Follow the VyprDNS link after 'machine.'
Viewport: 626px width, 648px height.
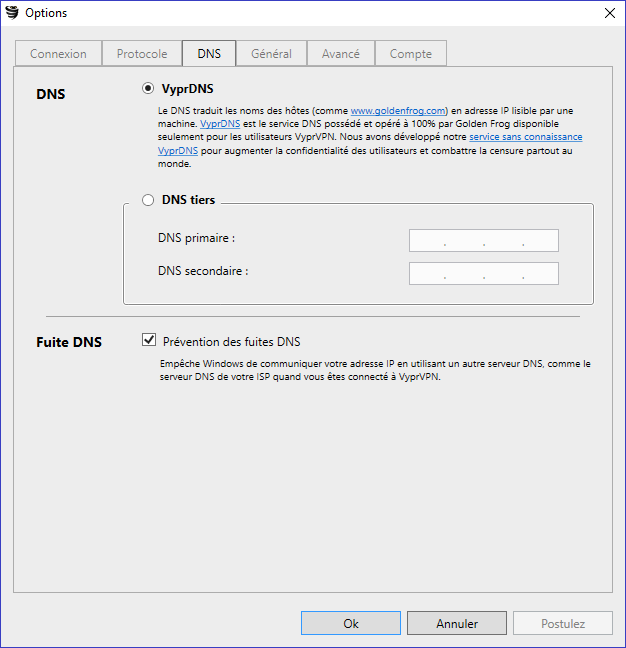tap(220, 124)
